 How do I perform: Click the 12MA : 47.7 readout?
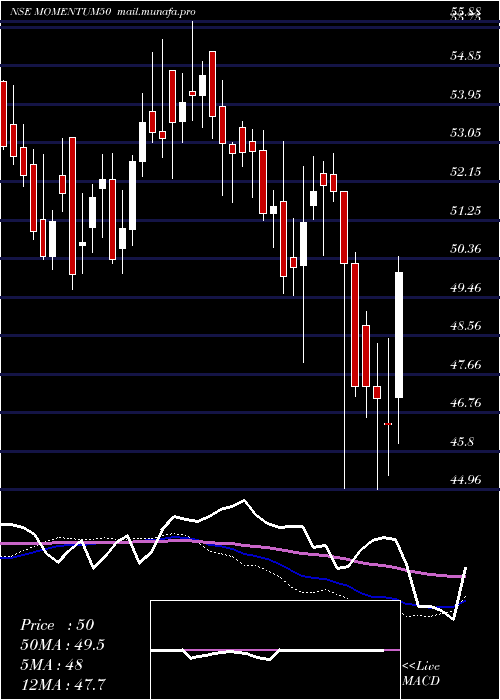coord(62,684)
